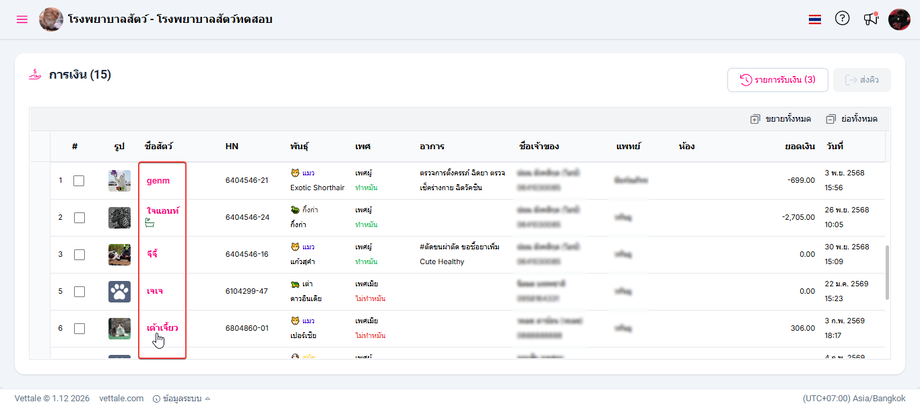Screen dimensions: 920x408
Task: Click the Asia/Bangkok timezone text
Action: [854, 398]
